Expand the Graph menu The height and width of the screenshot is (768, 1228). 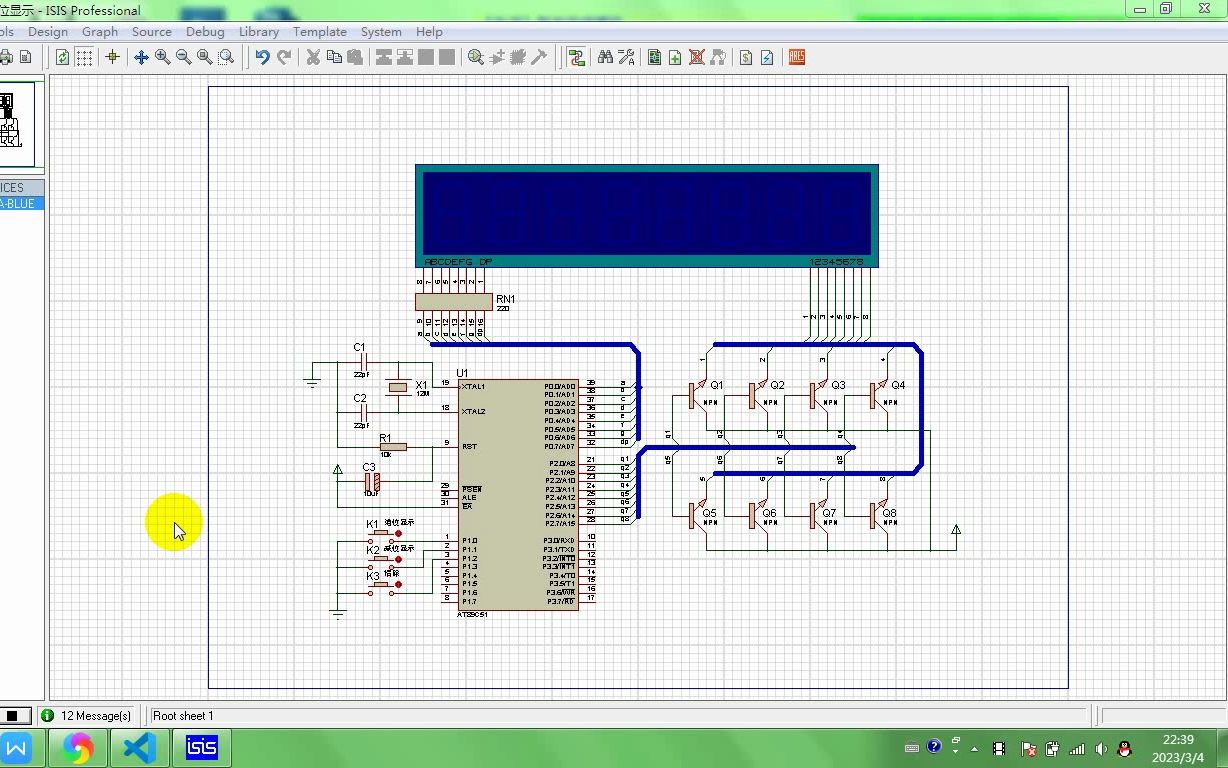(x=100, y=32)
